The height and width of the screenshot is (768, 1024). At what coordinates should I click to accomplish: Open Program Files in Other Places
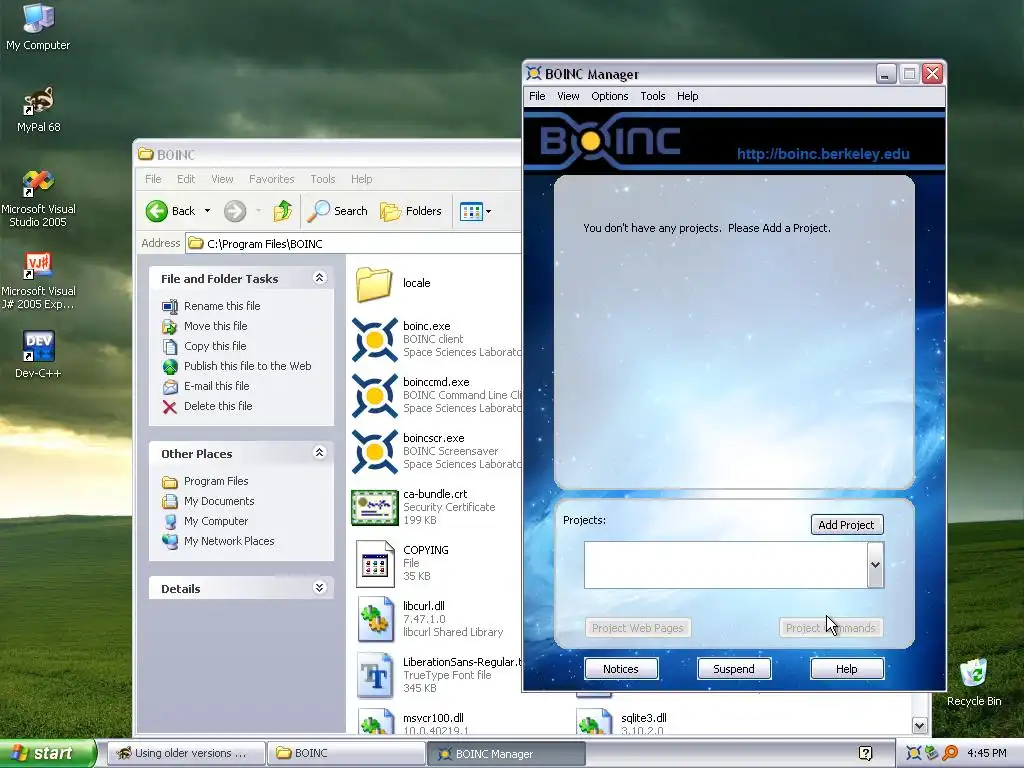point(216,481)
